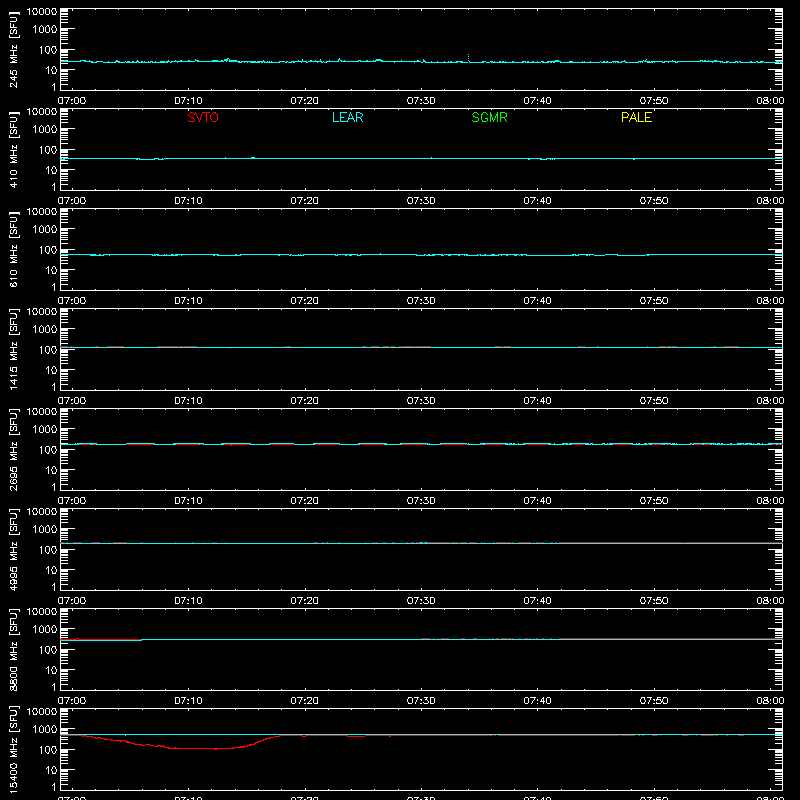Click 07:40 tick label under 4995 MHz plot

(537, 601)
